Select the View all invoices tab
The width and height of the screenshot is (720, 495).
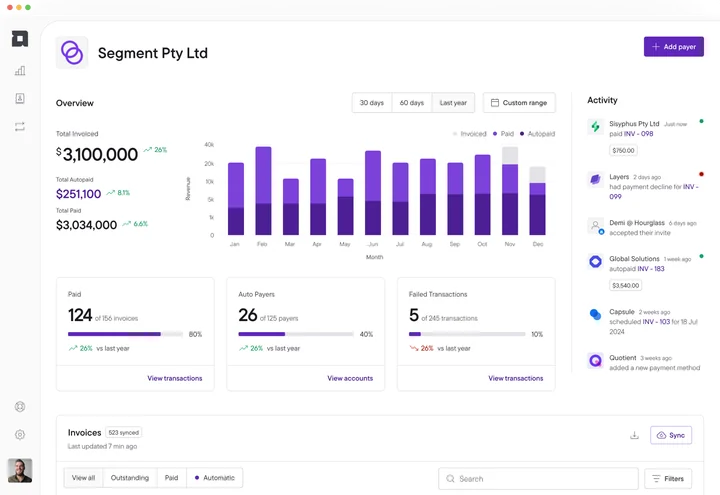[84, 478]
